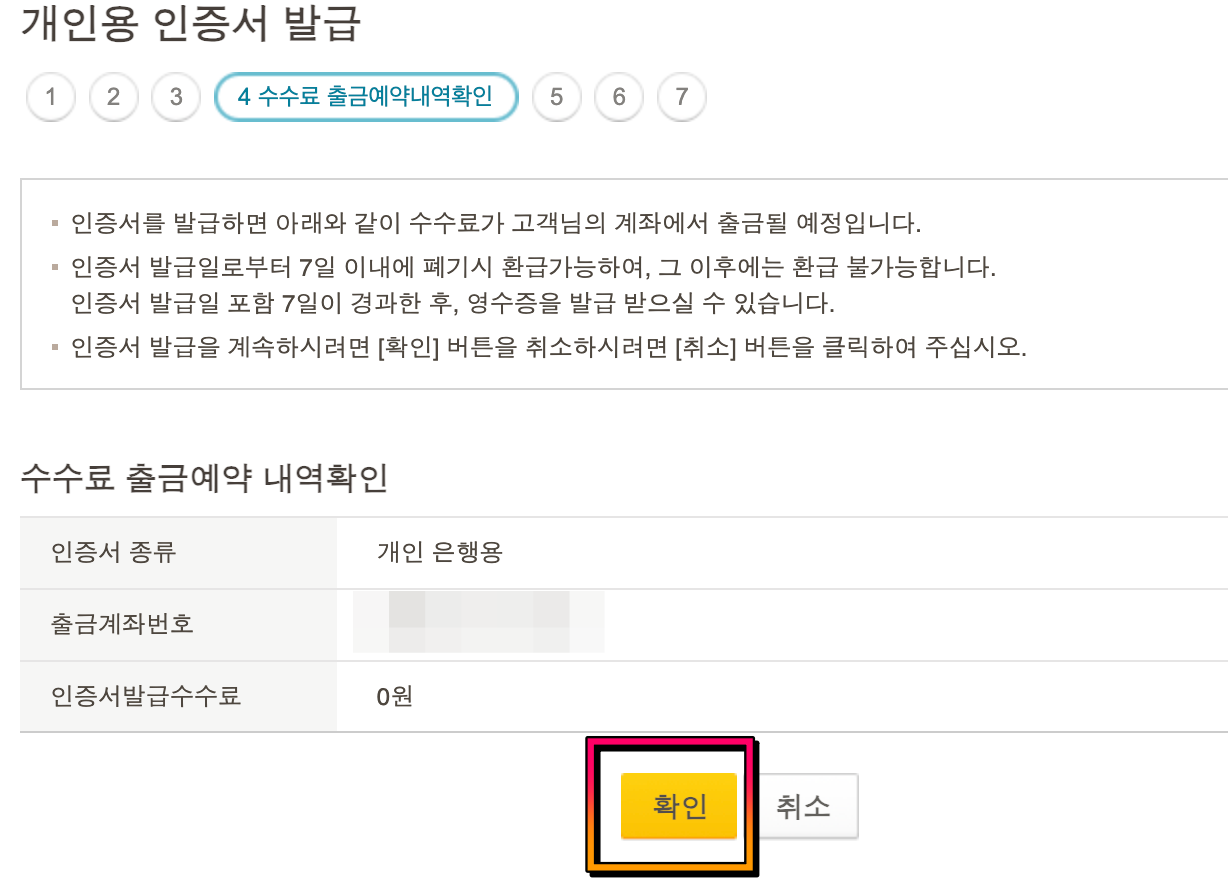Select step 6 circle indicator
The height and width of the screenshot is (894, 1228).
tap(618, 97)
